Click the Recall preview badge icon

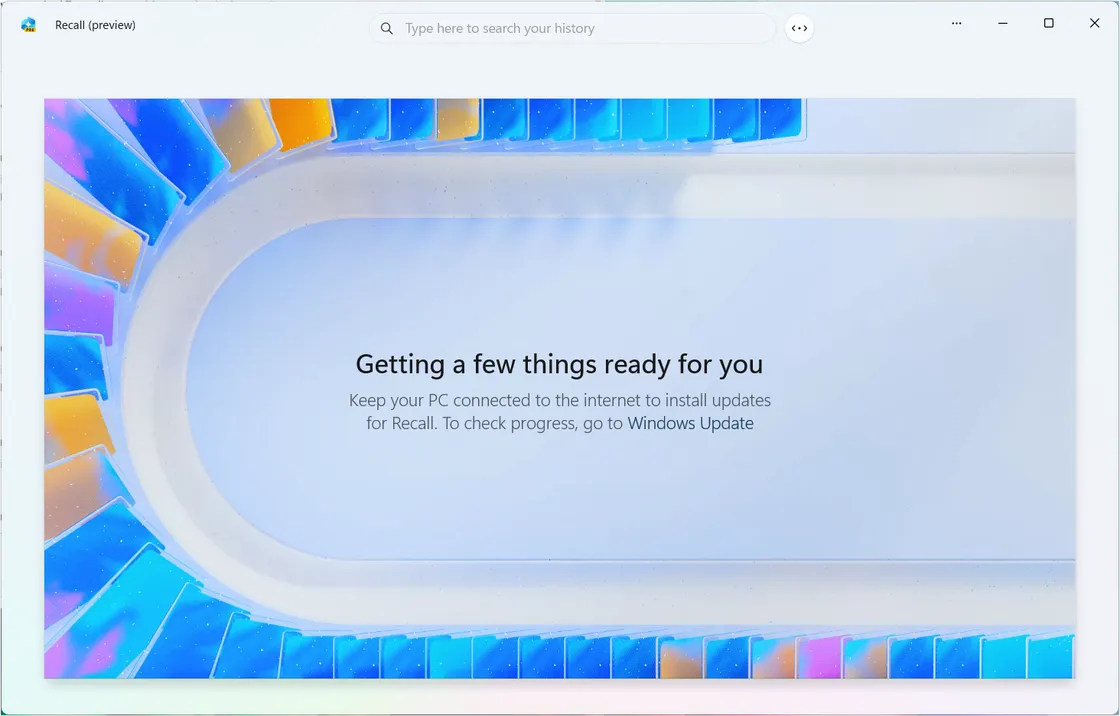click(x=28, y=24)
